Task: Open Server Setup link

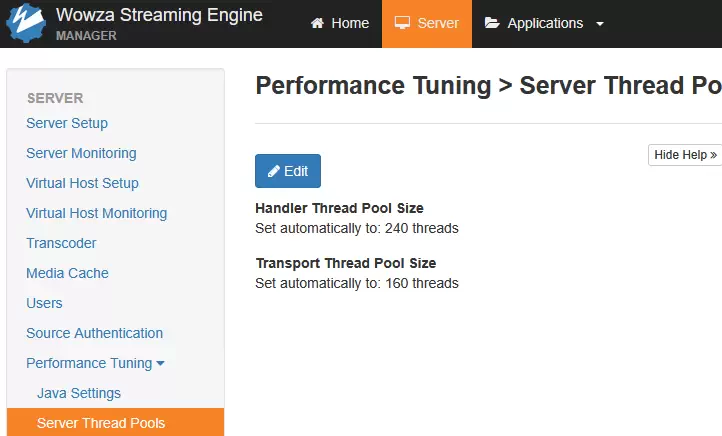Action: coord(67,123)
